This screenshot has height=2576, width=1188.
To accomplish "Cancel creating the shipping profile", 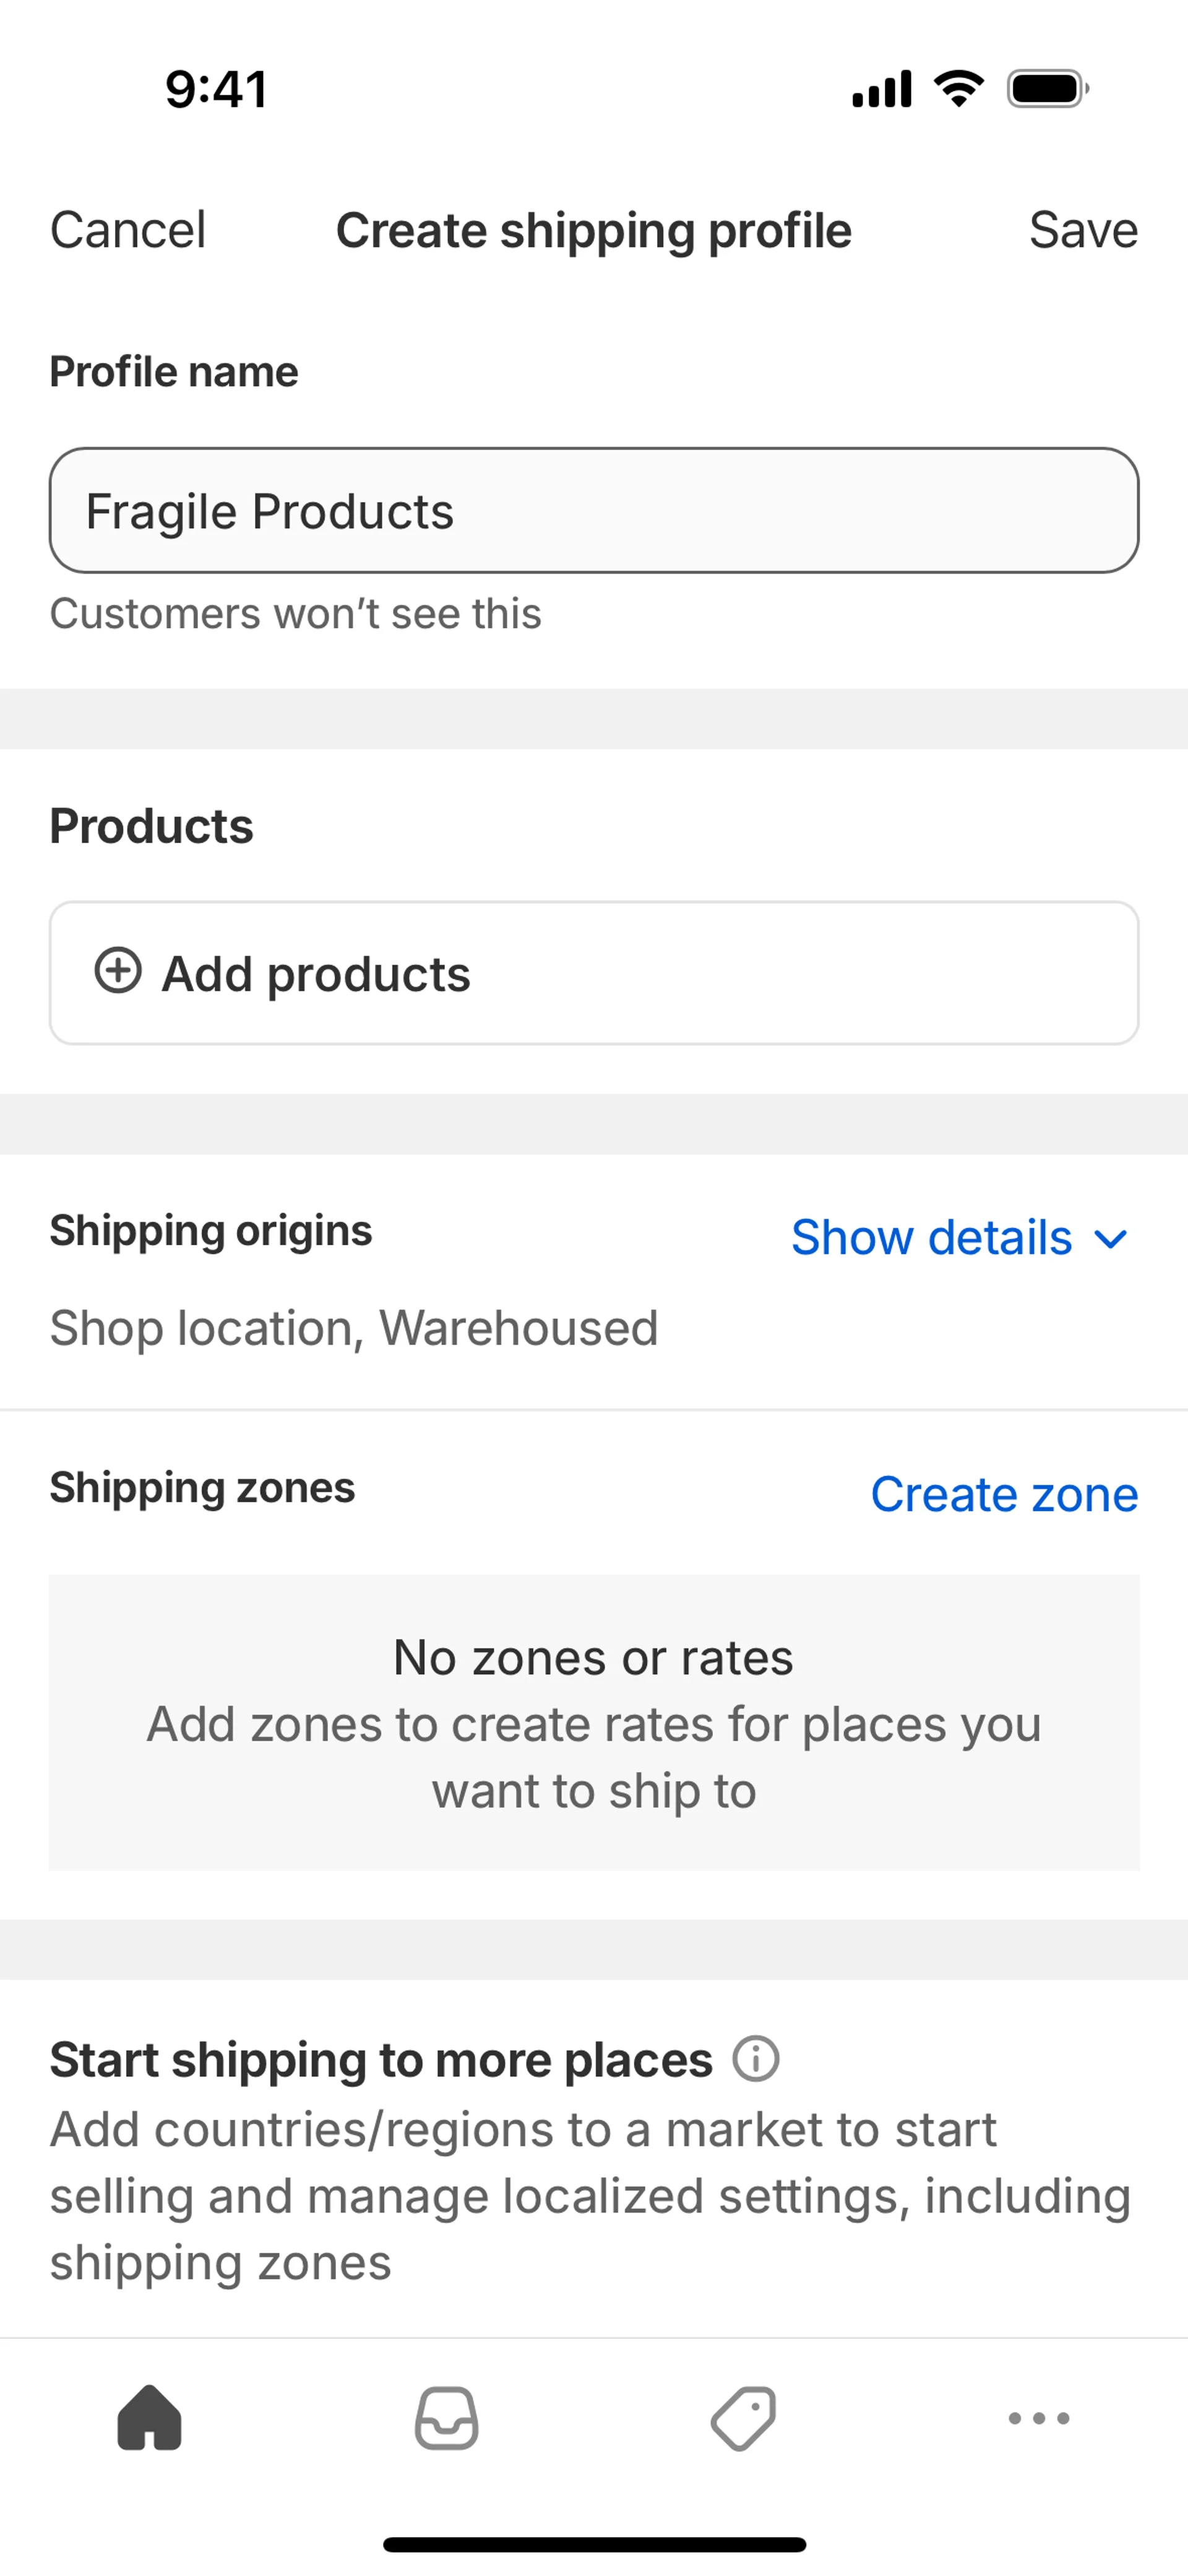I will pyautogui.click(x=128, y=230).
